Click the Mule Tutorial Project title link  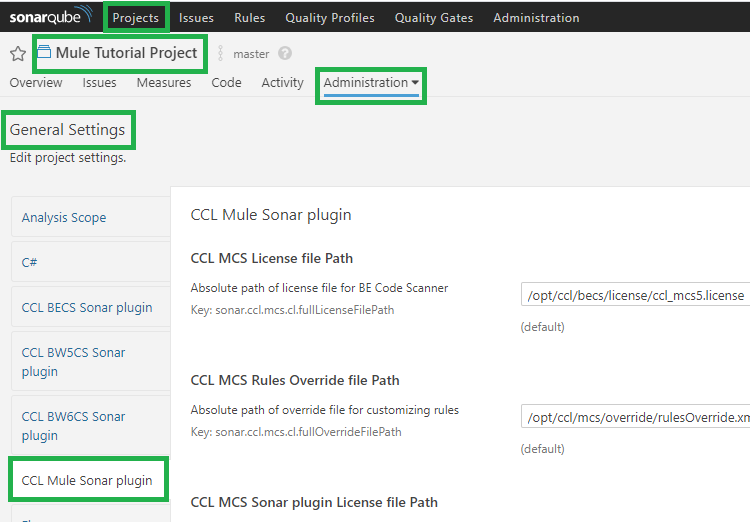126,53
